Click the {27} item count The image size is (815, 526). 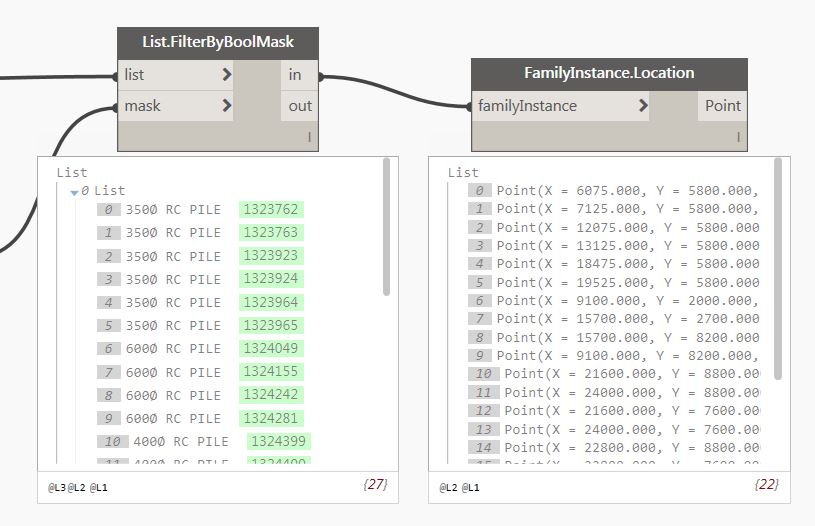pyautogui.click(x=375, y=484)
